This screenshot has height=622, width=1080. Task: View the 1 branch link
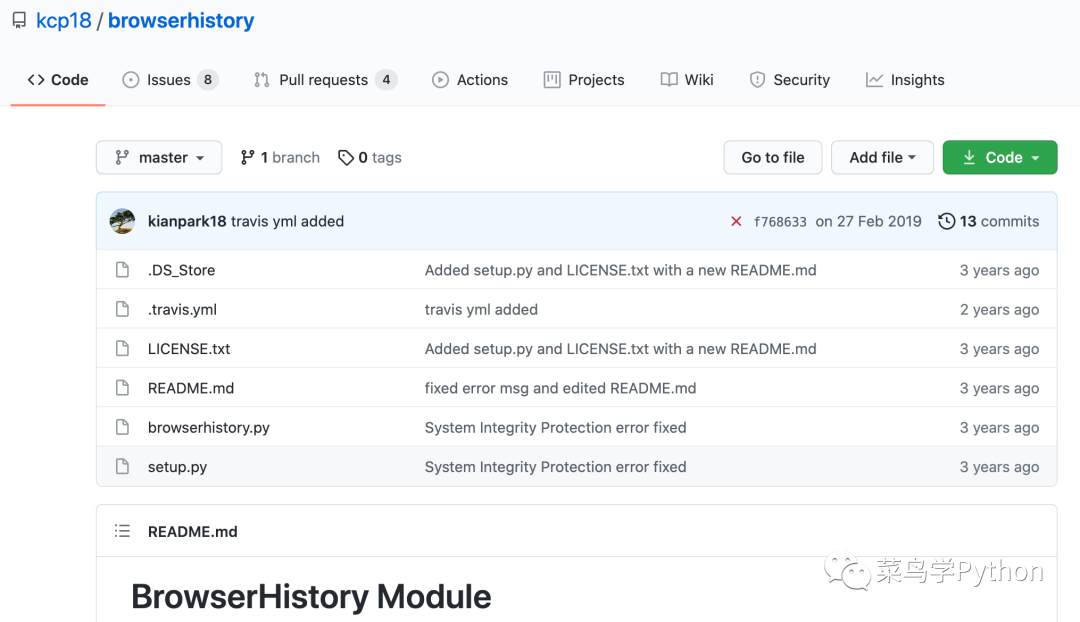[280, 158]
